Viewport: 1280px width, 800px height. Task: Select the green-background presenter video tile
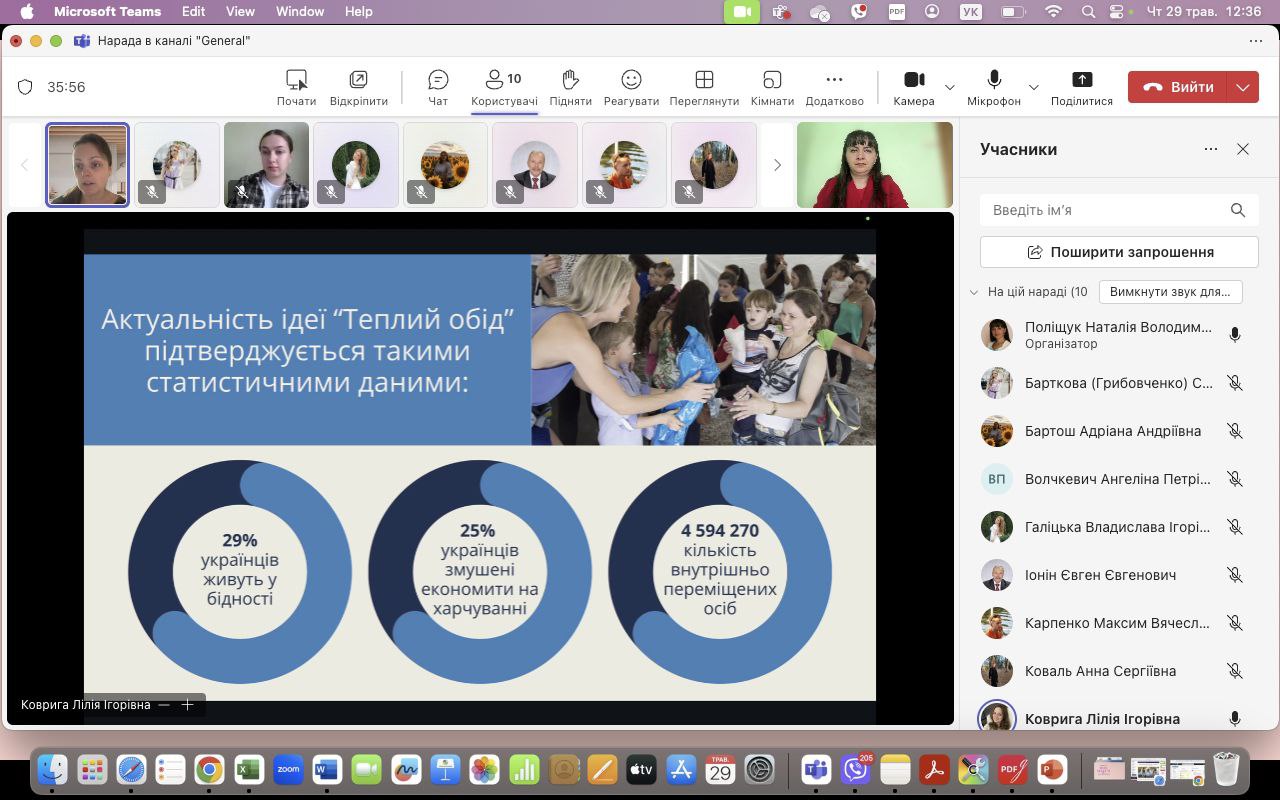point(875,165)
